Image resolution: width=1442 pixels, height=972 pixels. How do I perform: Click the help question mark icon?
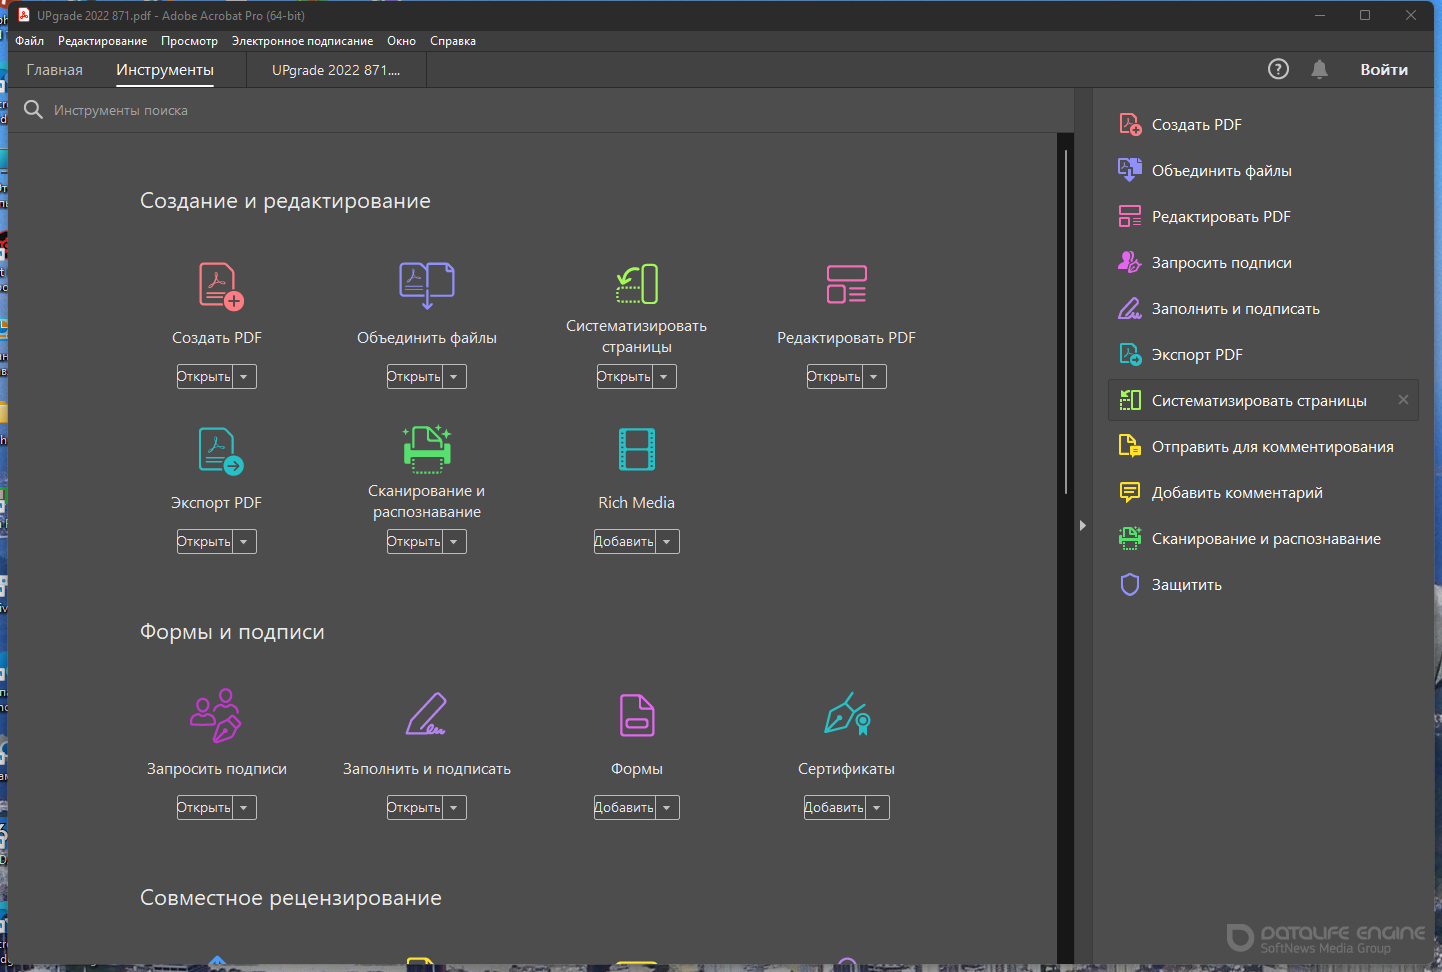point(1278,69)
